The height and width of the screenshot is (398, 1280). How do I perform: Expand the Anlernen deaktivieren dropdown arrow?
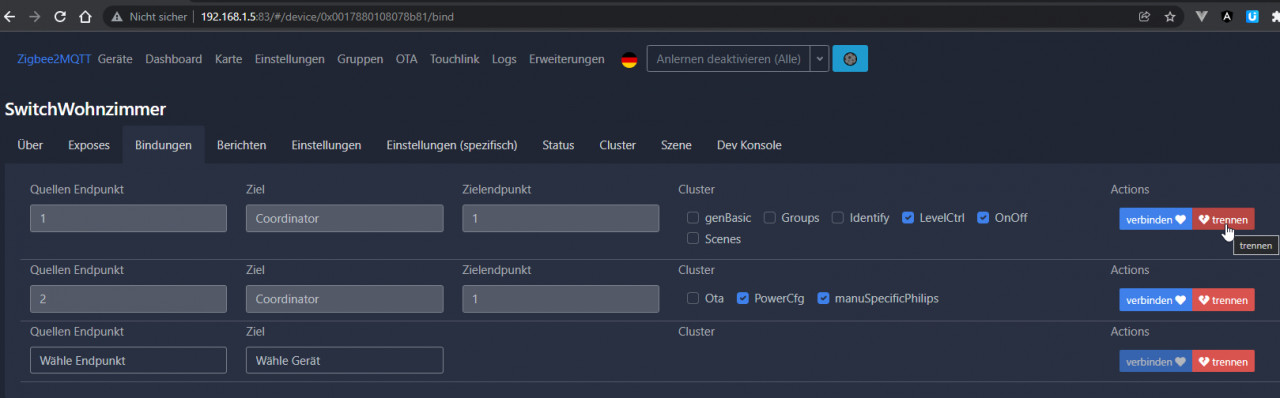coord(820,59)
